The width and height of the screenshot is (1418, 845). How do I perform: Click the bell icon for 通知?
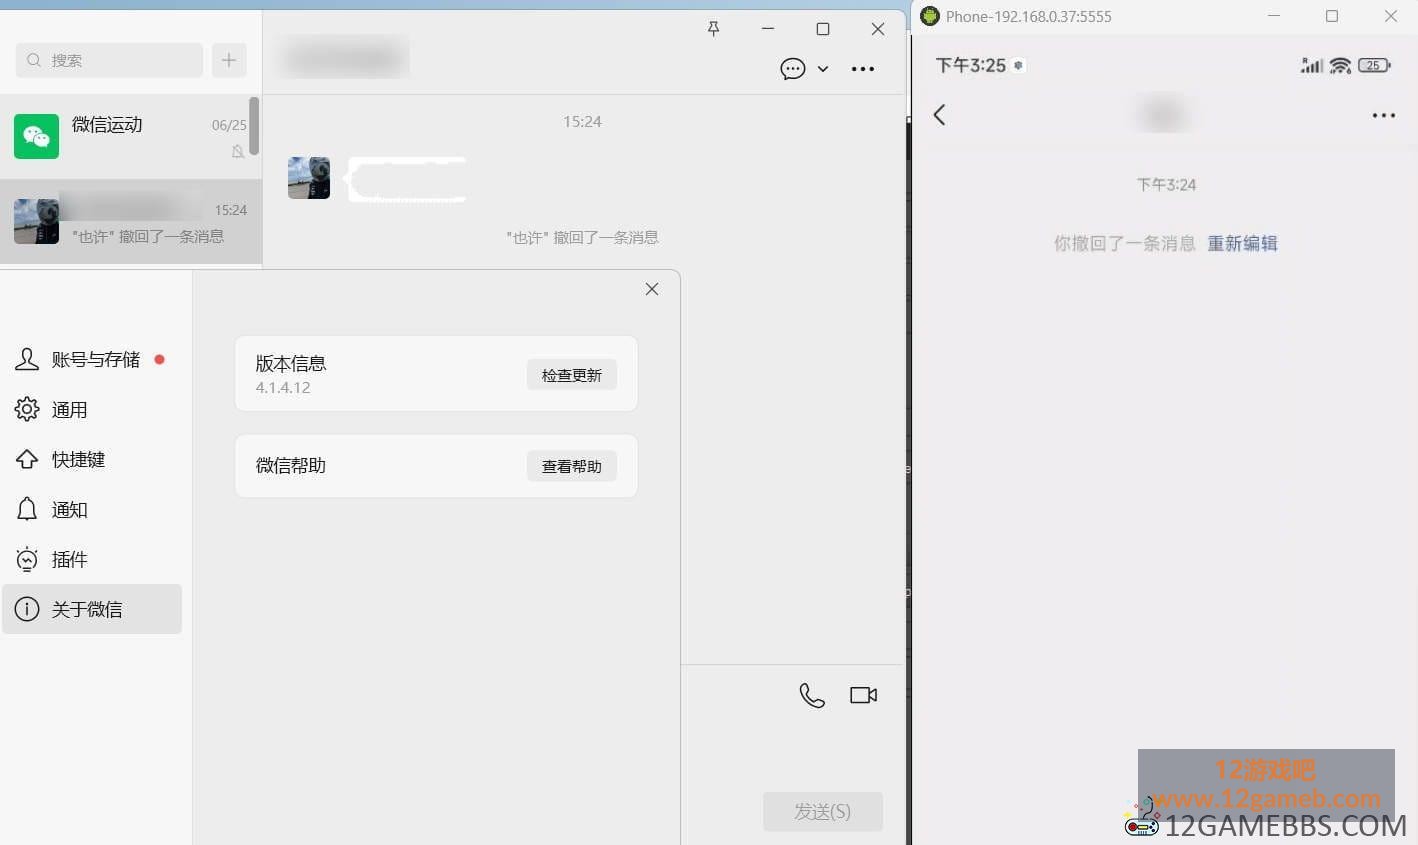(x=27, y=509)
